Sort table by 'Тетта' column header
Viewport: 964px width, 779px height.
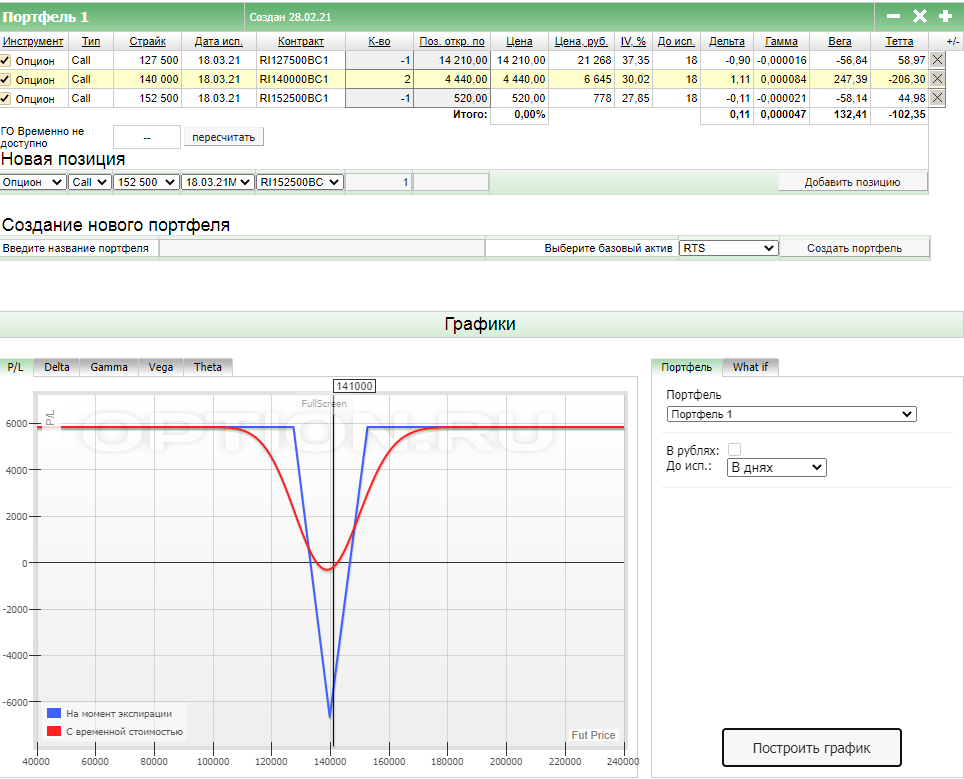click(x=899, y=41)
